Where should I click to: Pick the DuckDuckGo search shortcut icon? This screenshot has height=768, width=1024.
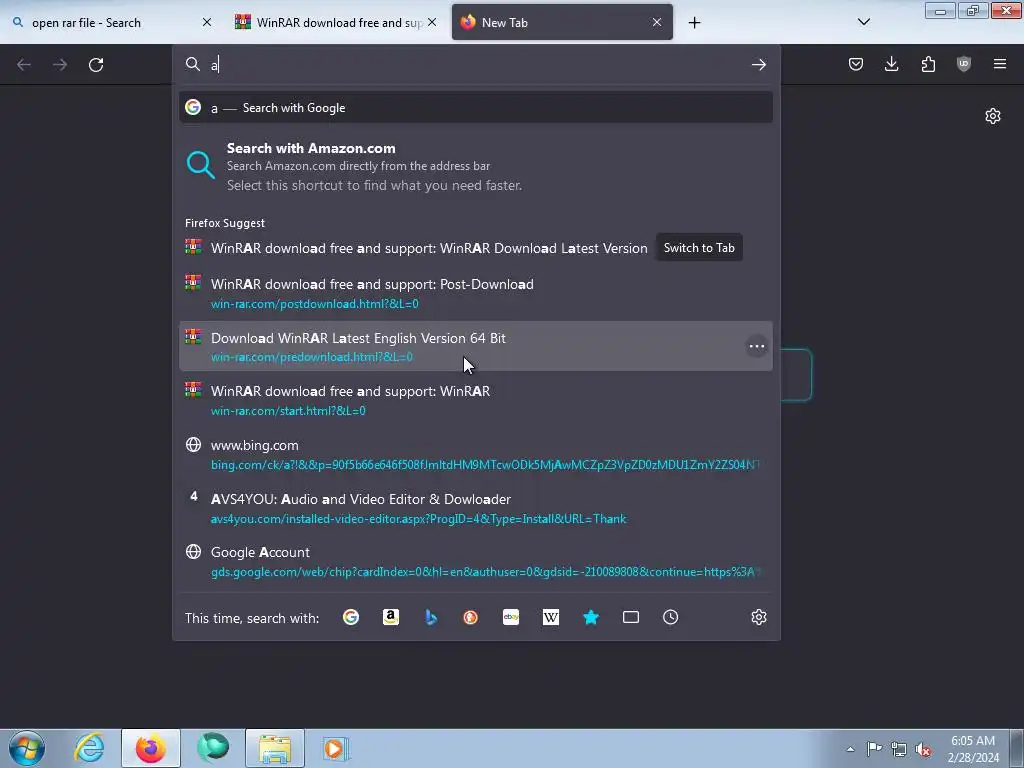click(x=471, y=617)
